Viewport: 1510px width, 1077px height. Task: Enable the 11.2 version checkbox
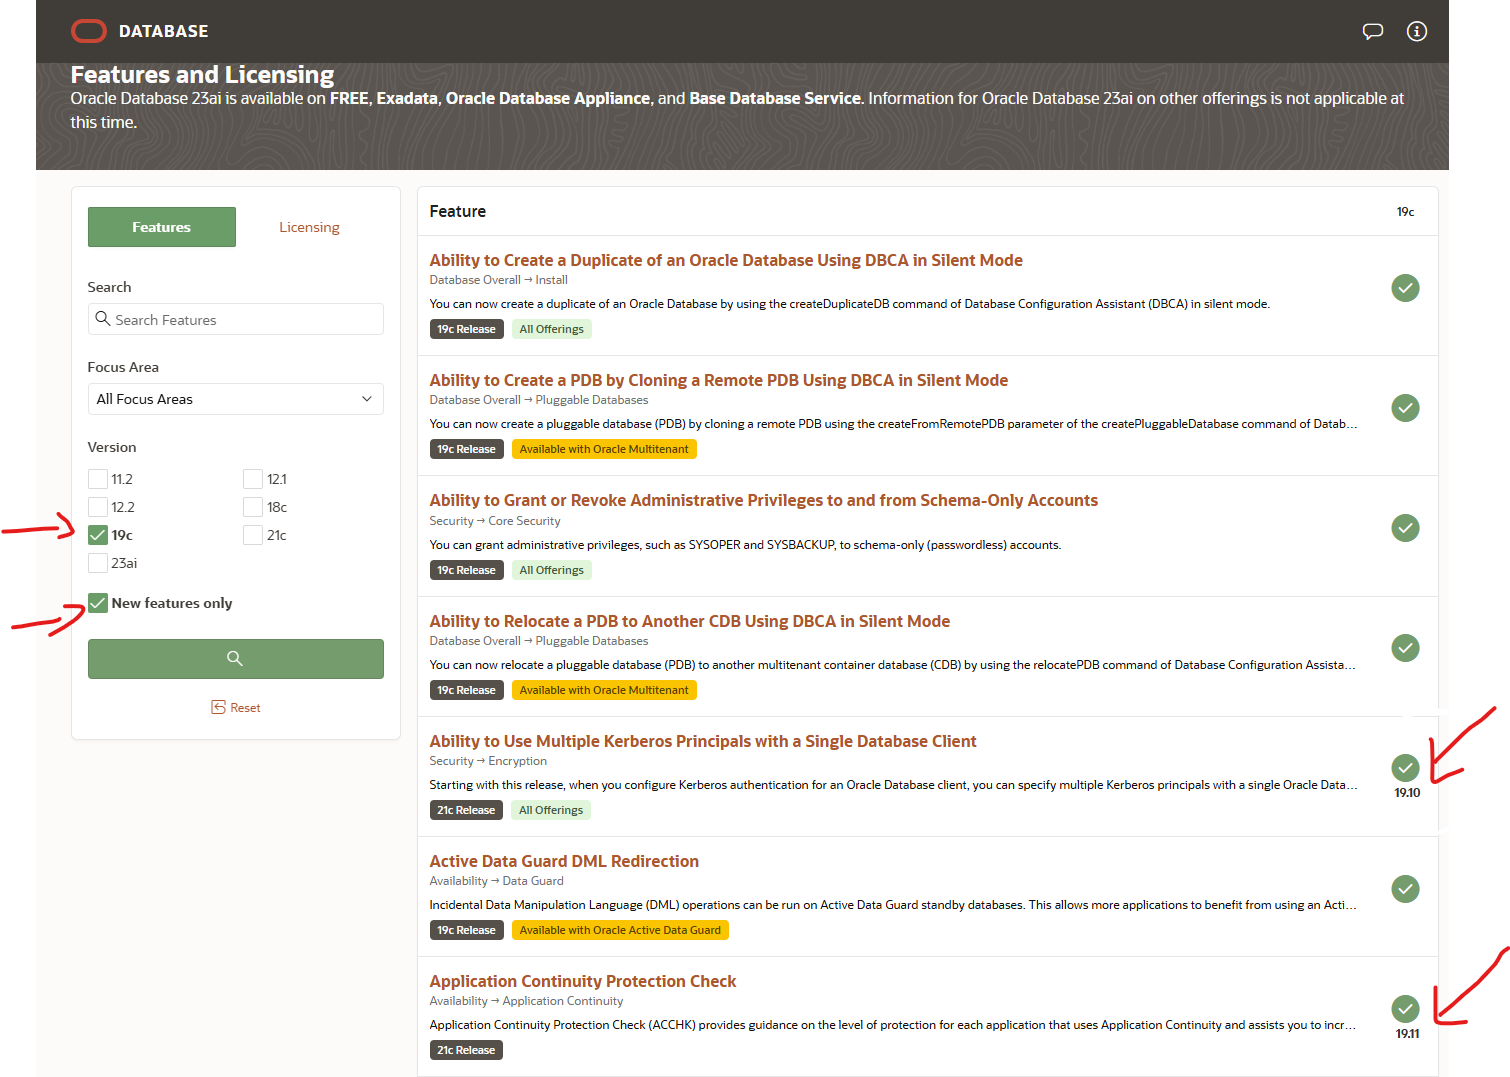click(98, 479)
